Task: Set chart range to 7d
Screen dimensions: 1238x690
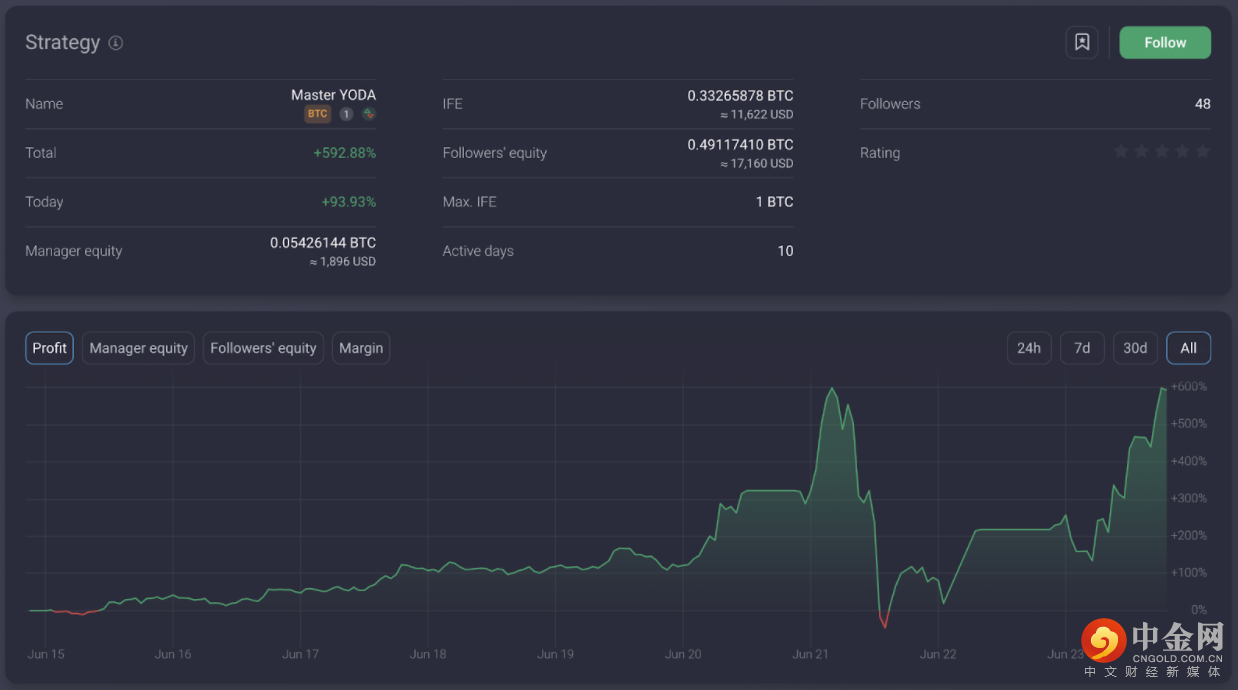Action: coord(1082,348)
